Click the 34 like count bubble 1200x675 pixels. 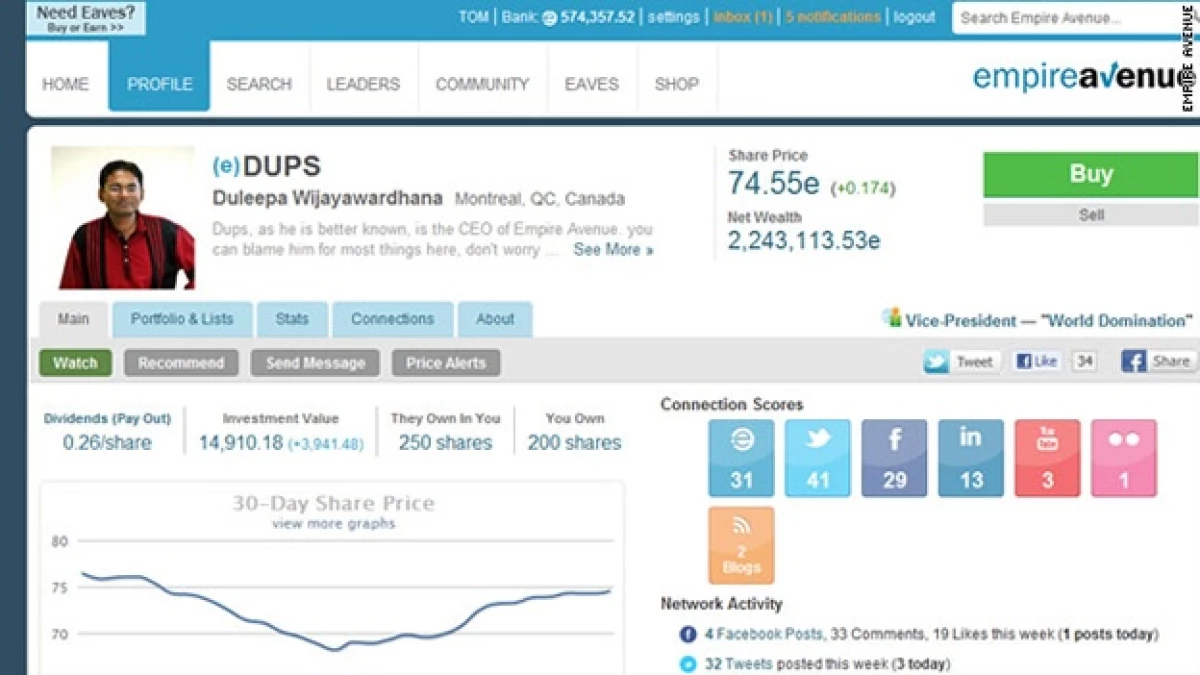[1084, 362]
